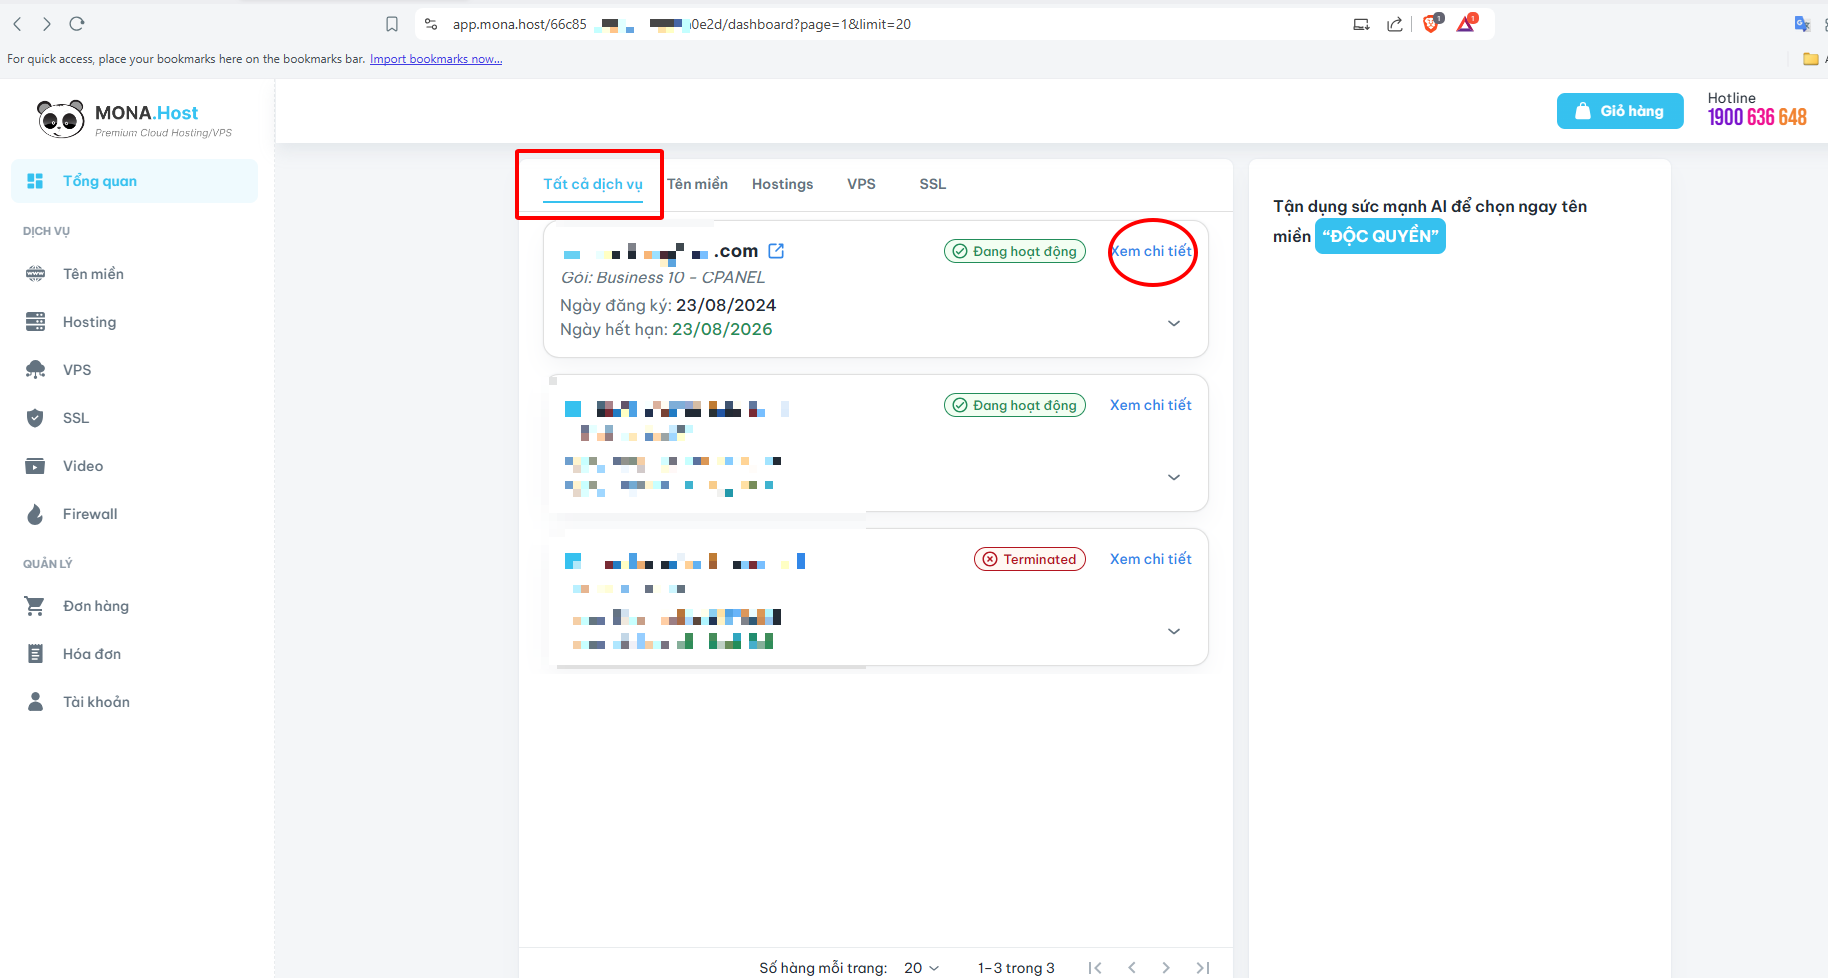Click the MONA.Host panda logo
Image resolution: width=1828 pixels, height=978 pixels.
134,119
